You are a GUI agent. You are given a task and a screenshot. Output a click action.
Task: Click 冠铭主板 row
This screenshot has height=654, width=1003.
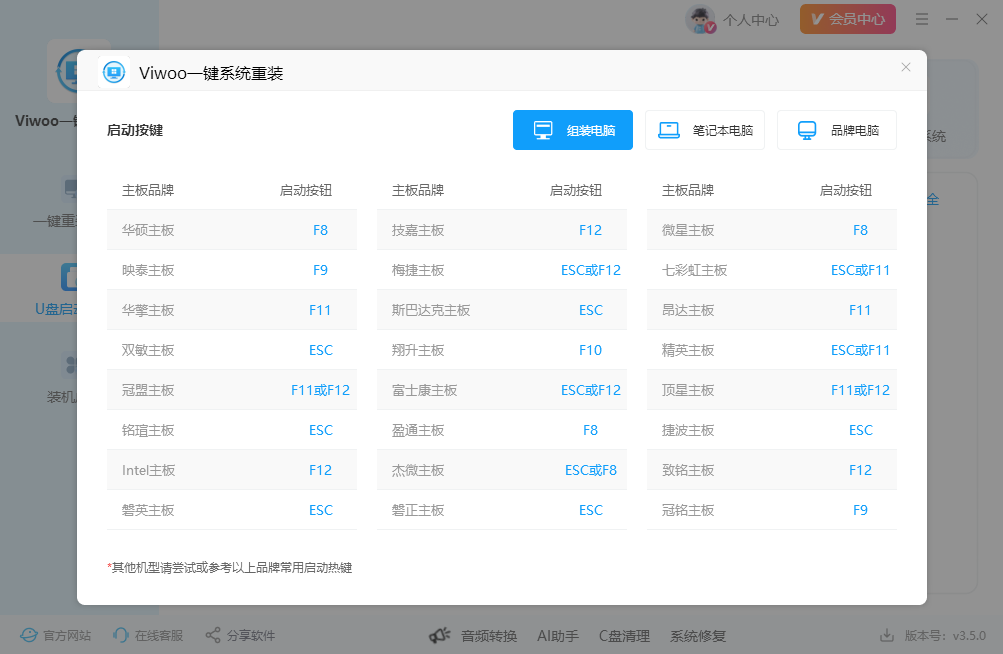pyautogui.click(x=772, y=510)
